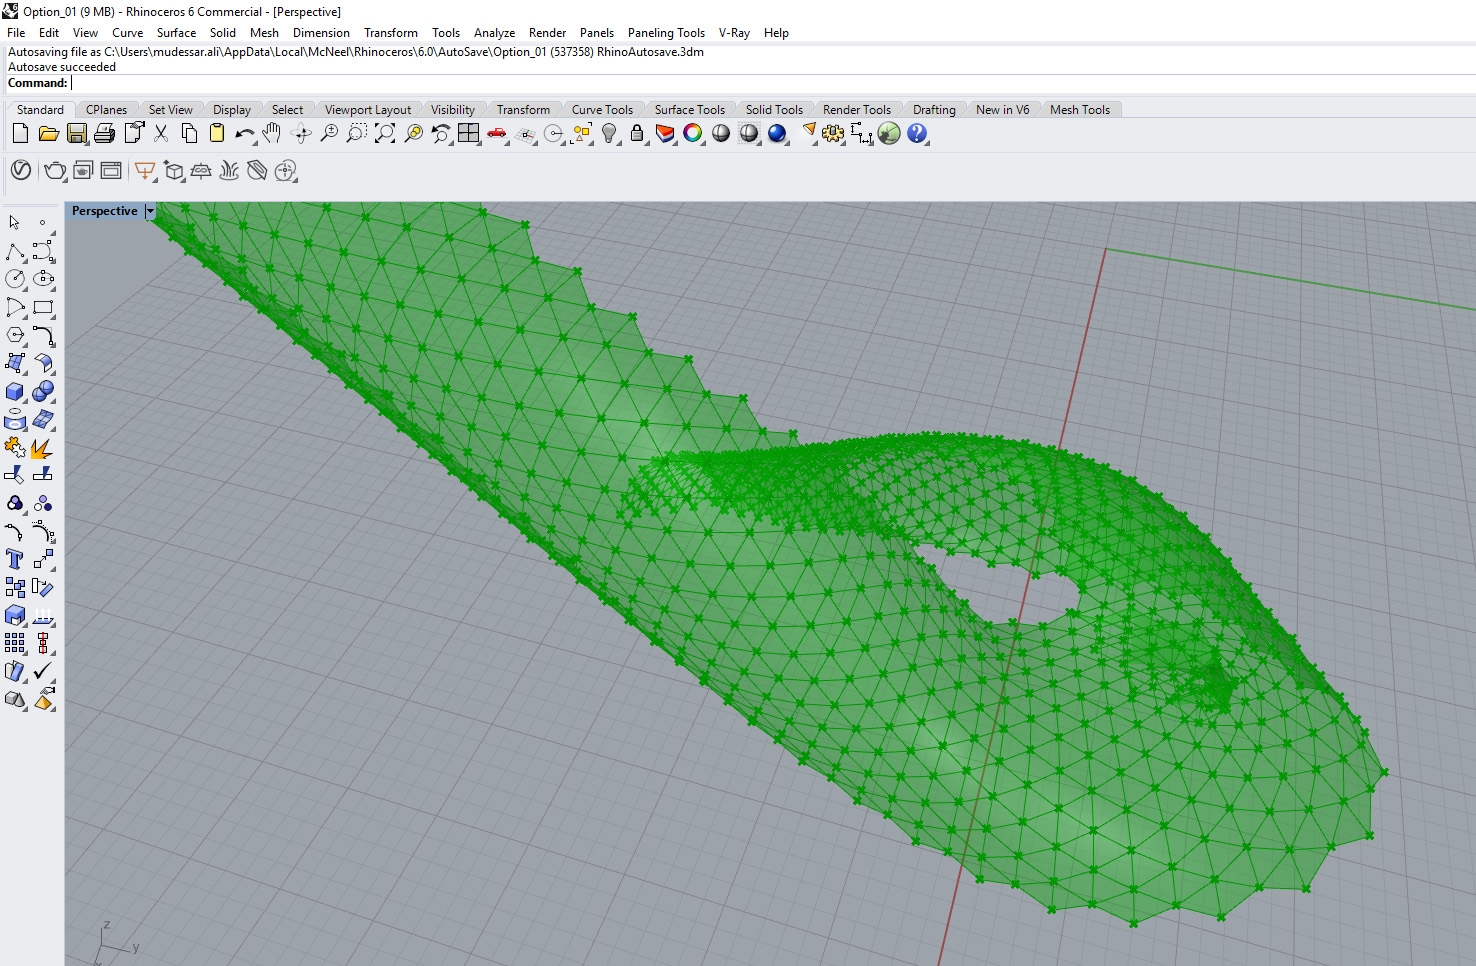Select the Box solid tool in sidebar
The image size is (1476, 966).
15,392
